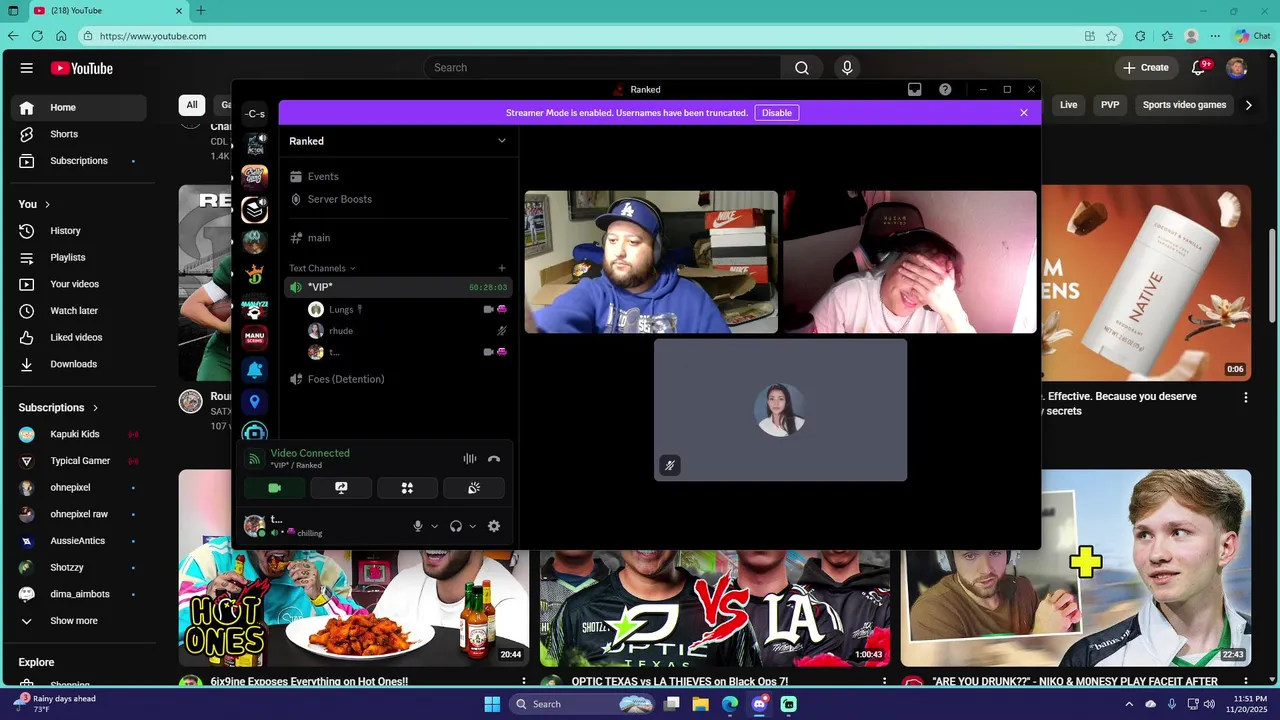Select the *VIP* voice channel

[398, 287]
